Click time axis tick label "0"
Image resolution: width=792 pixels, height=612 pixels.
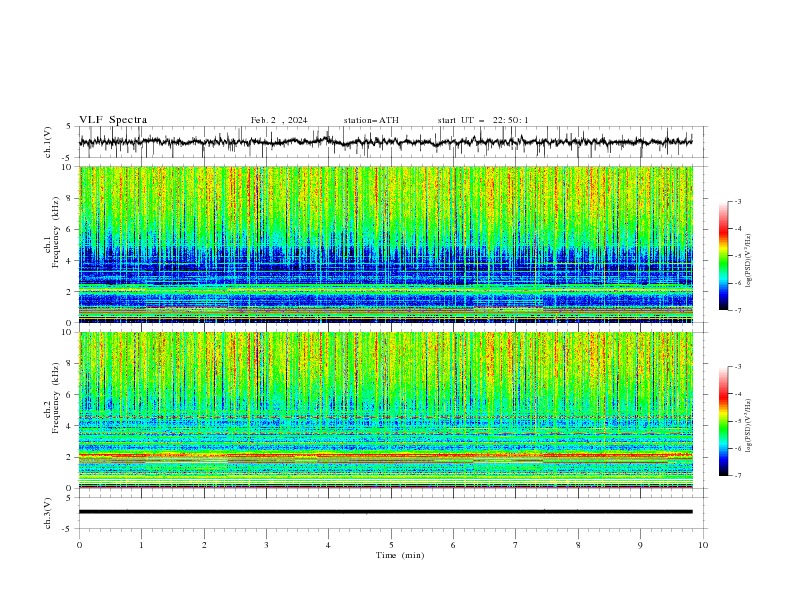pyautogui.click(x=79, y=545)
